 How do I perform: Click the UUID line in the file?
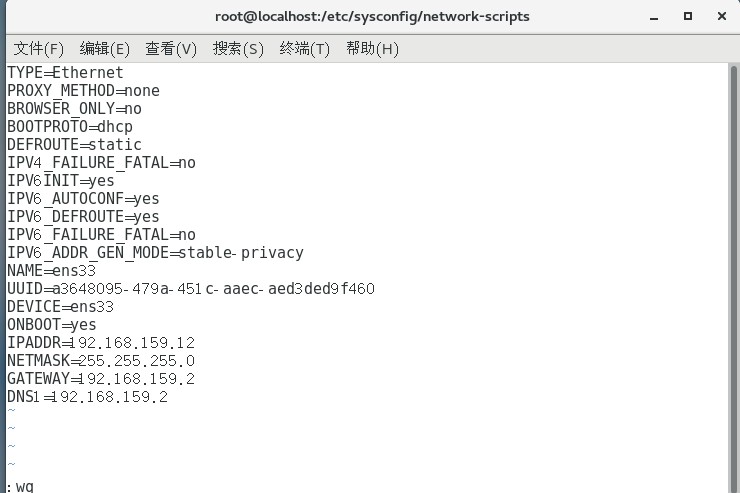pyautogui.click(x=190, y=289)
